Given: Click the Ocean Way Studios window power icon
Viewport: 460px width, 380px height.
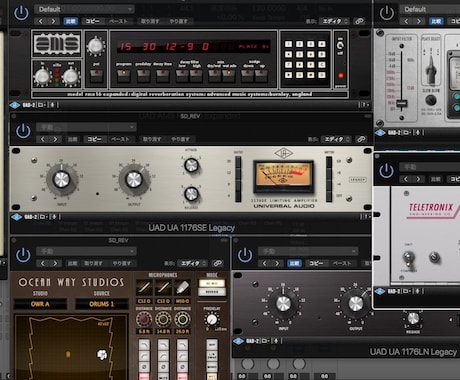Looking at the screenshot, I should (23, 255).
